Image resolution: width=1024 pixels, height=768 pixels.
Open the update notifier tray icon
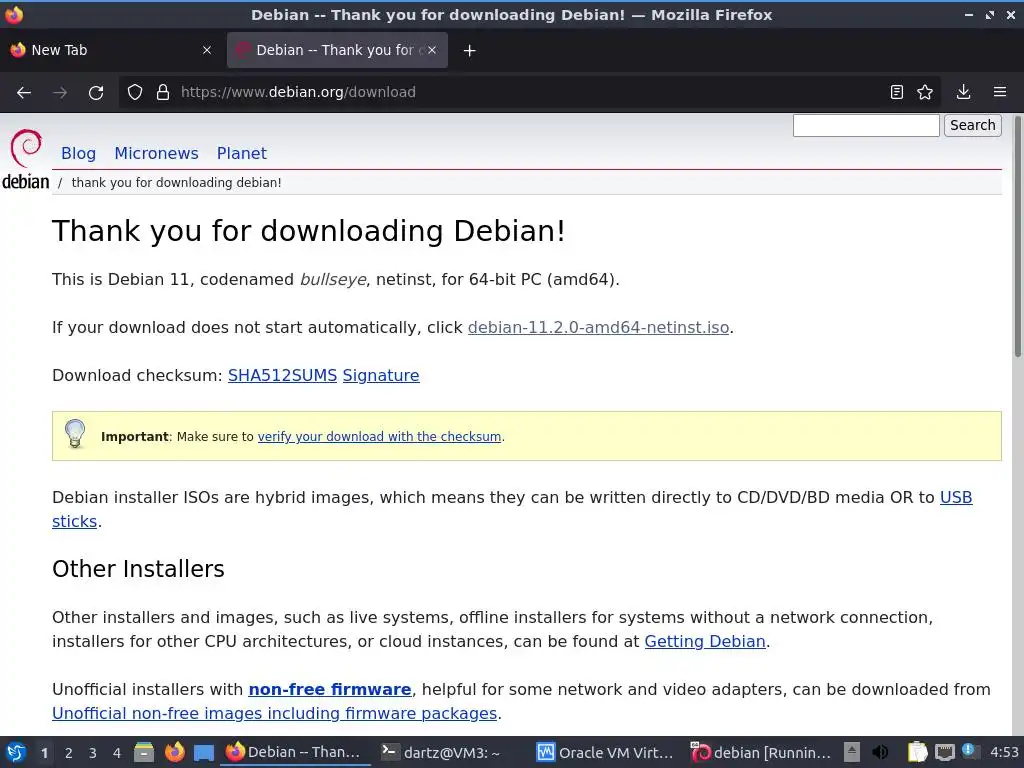coord(969,751)
